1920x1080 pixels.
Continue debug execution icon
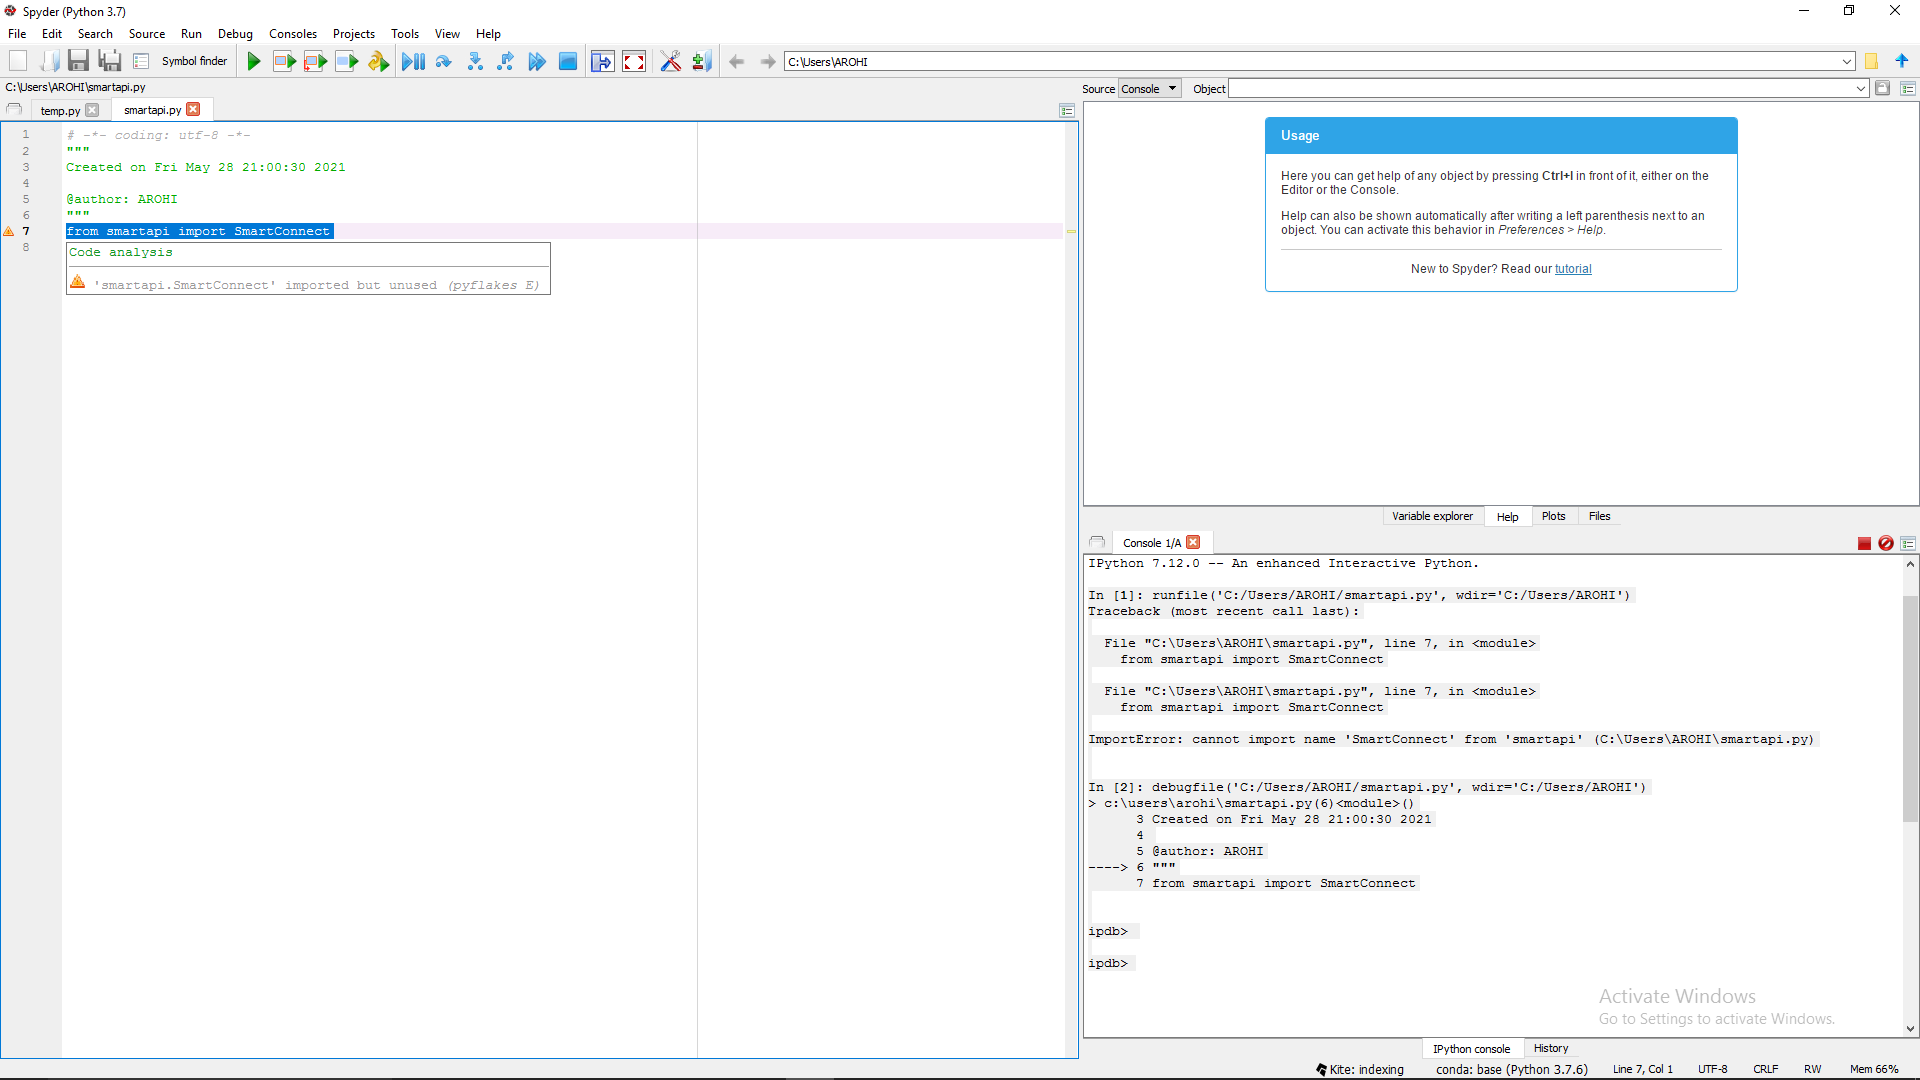[x=537, y=61]
